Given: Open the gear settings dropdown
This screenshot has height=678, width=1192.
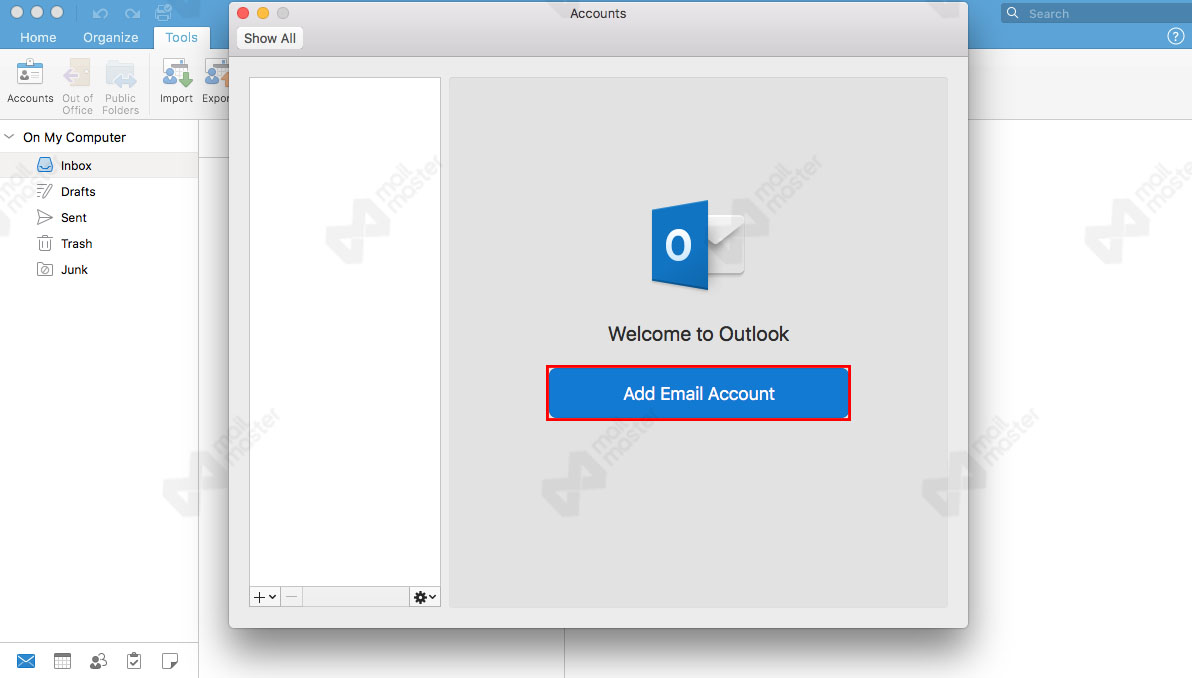Looking at the screenshot, I should pos(425,597).
